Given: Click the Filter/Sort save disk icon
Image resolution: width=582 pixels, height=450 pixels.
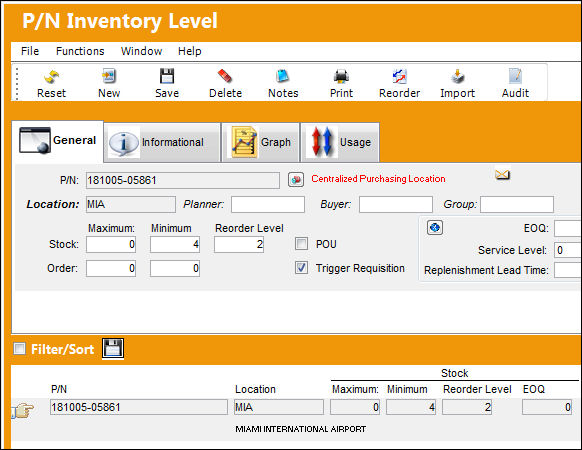Looking at the screenshot, I should point(113,348).
